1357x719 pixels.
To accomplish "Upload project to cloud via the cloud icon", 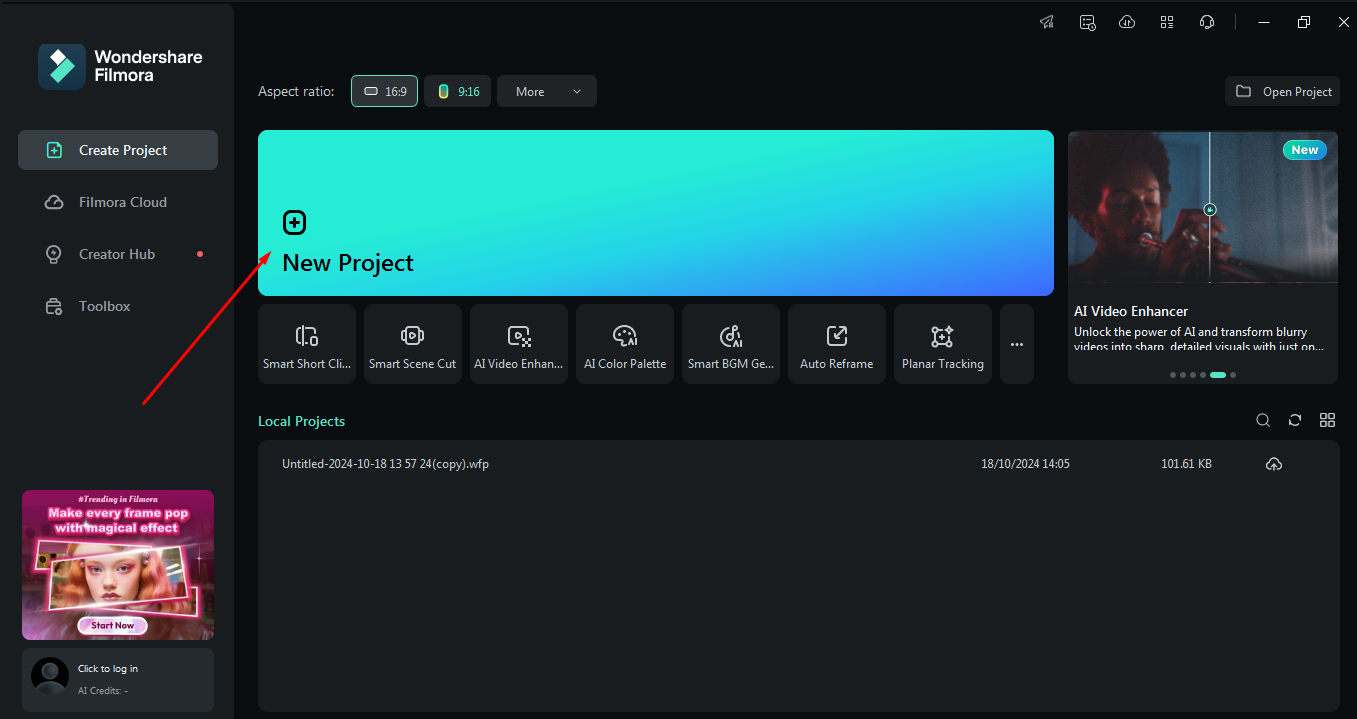I will point(1274,464).
